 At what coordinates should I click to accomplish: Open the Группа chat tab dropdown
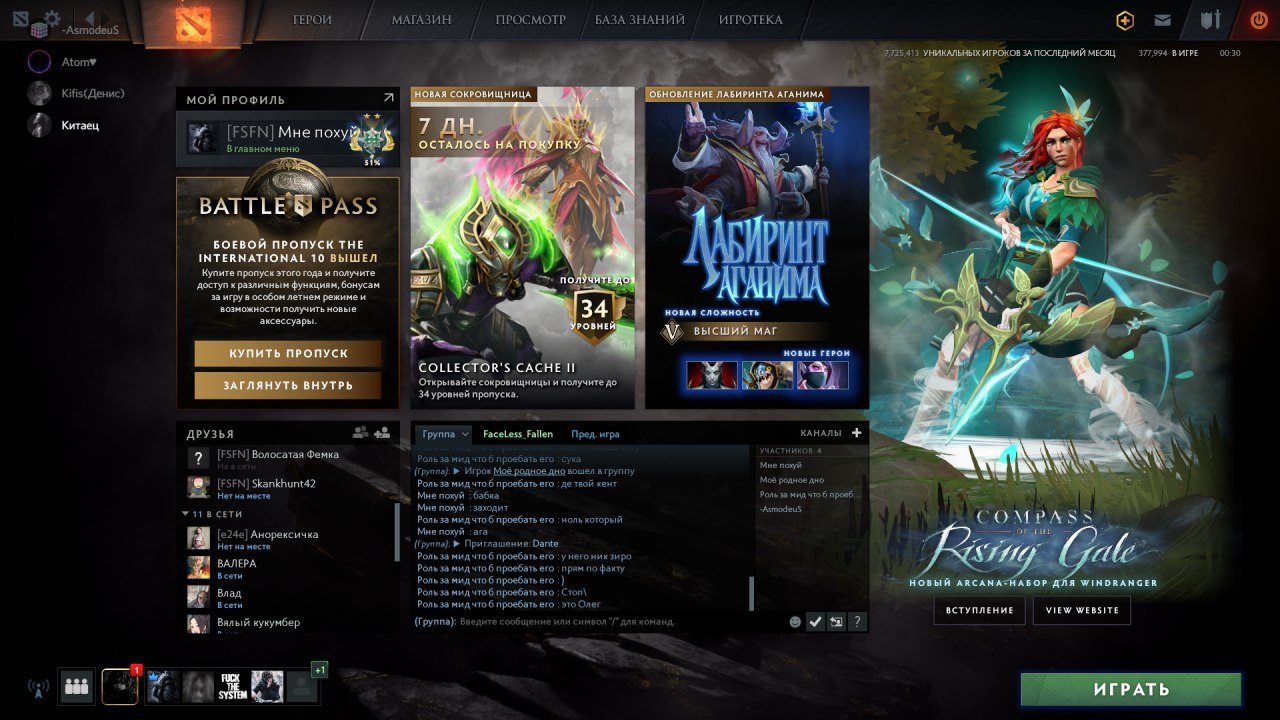click(x=444, y=434)
